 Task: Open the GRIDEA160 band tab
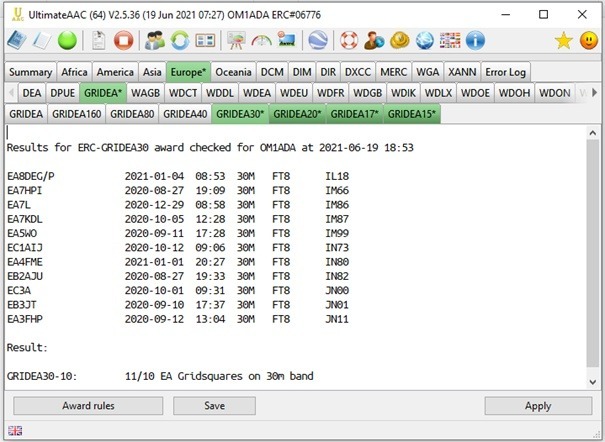(x=77, y=114)
